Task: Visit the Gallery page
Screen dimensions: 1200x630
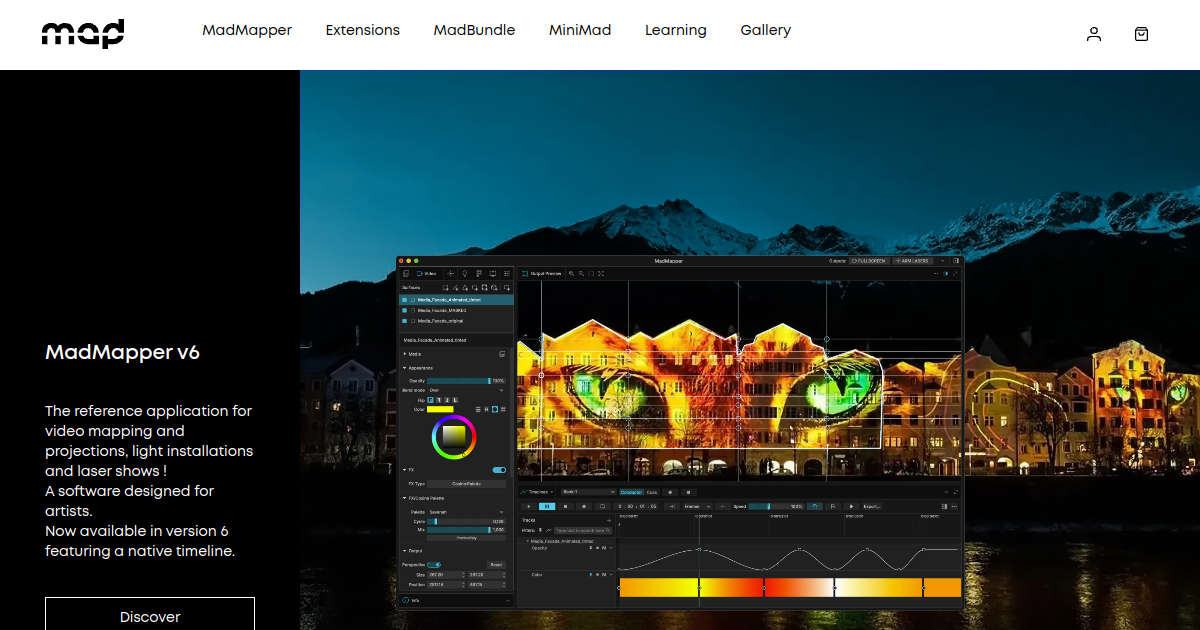Action: (766, 30)
